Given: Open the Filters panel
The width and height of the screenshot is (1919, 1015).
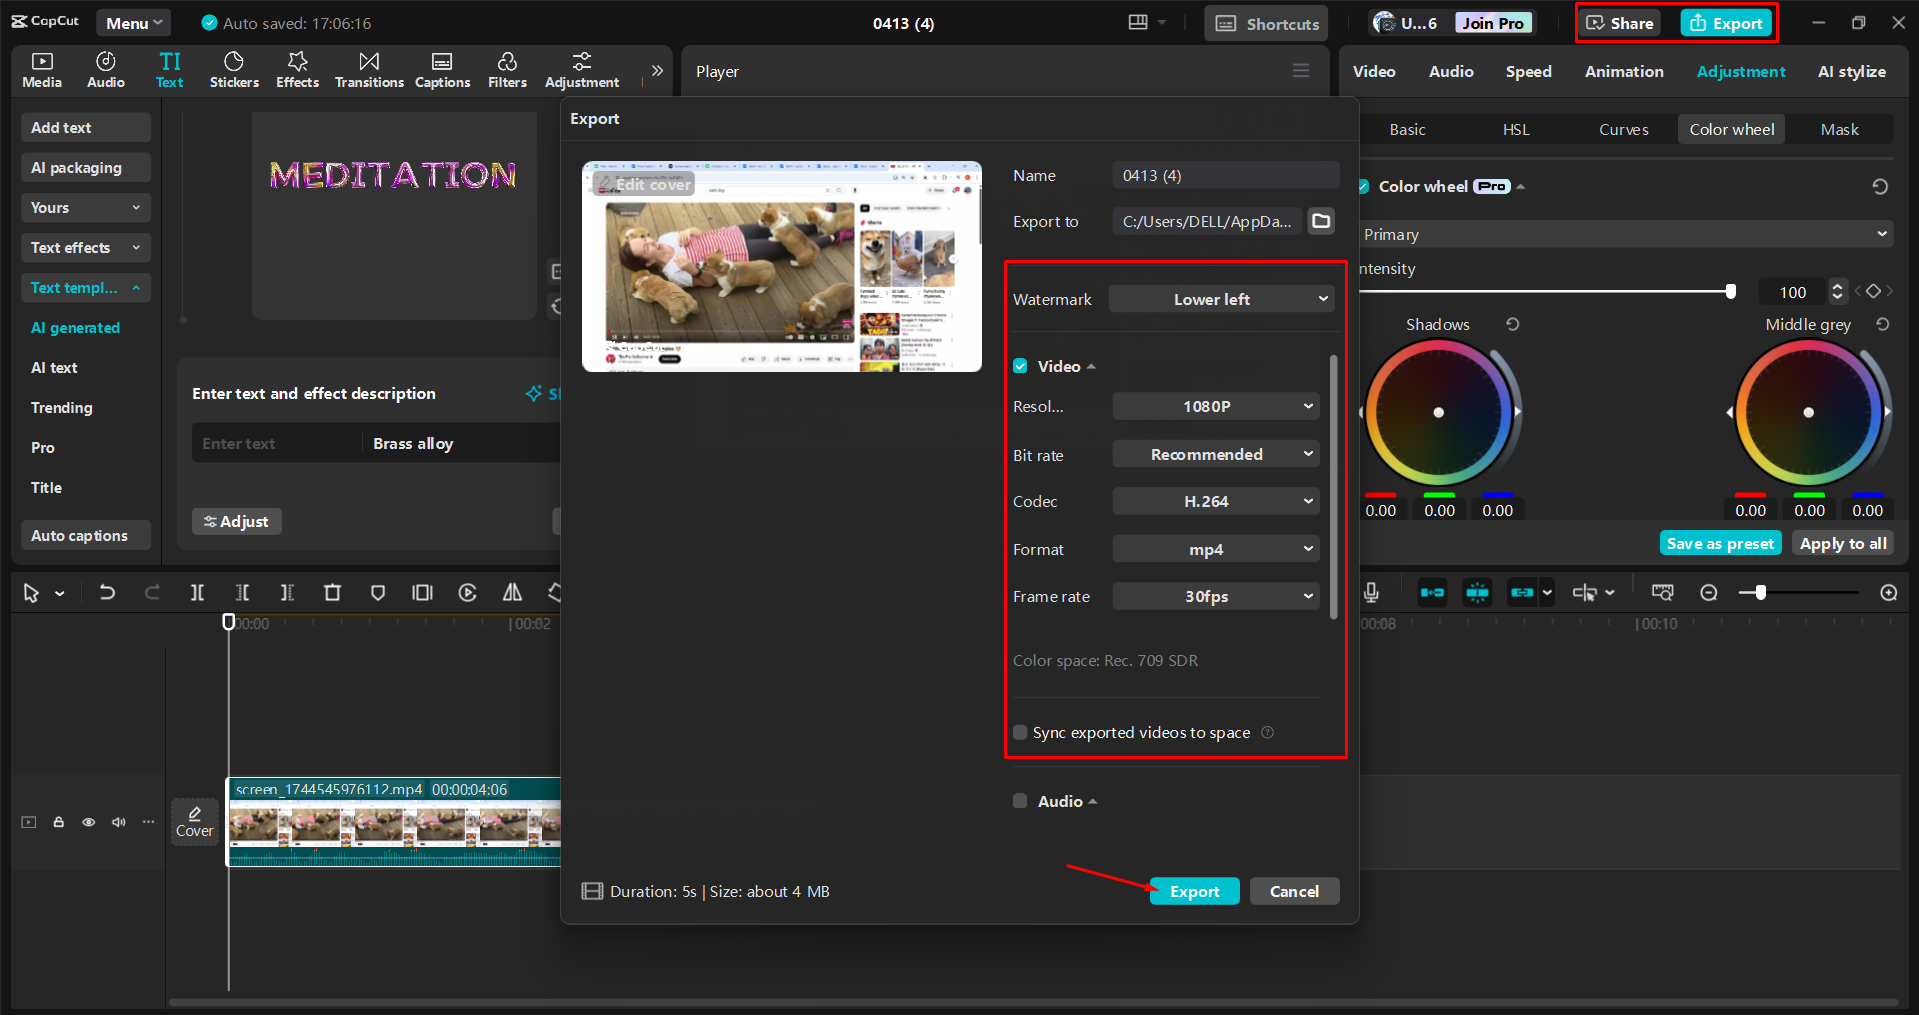Looking at the screenshot, I should 507,69.
